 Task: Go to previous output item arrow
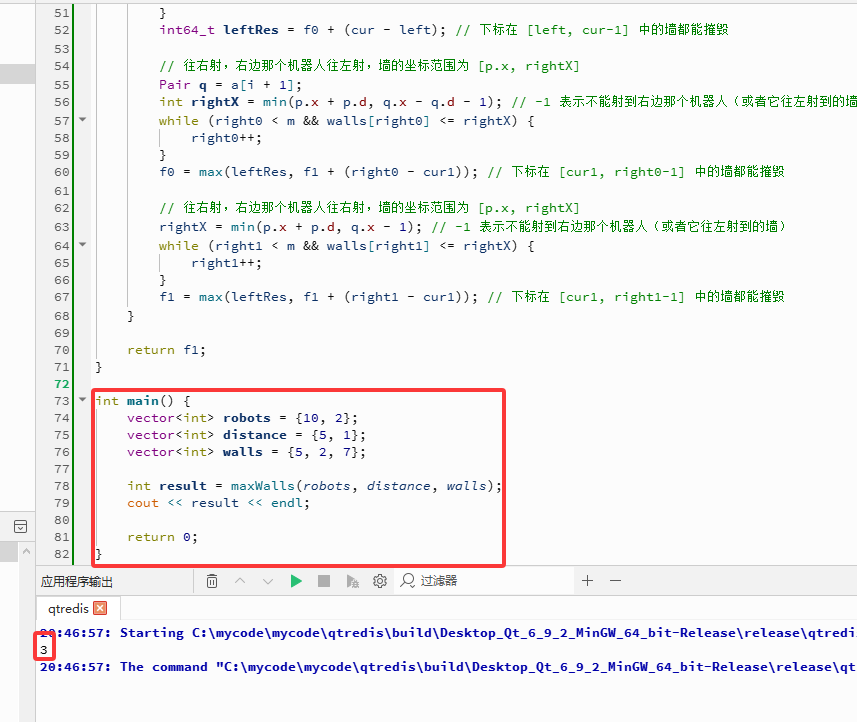240,581
